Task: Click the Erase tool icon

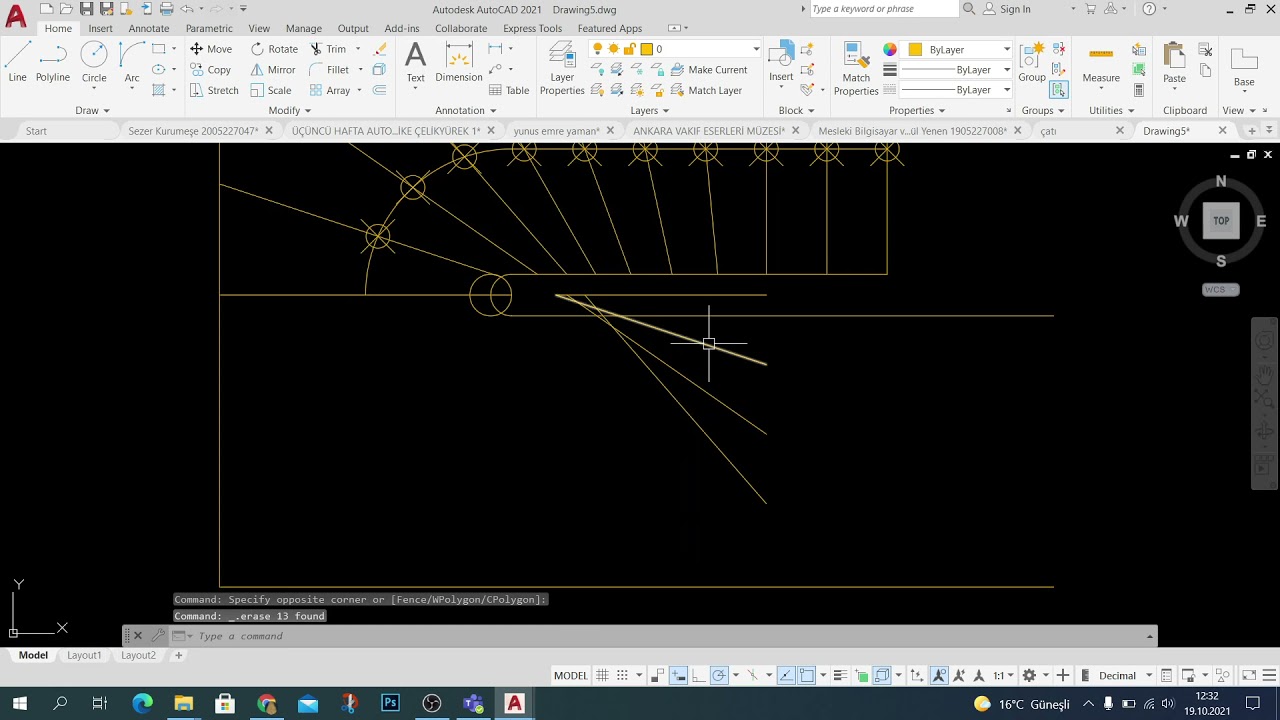Action: pos(380,49)
